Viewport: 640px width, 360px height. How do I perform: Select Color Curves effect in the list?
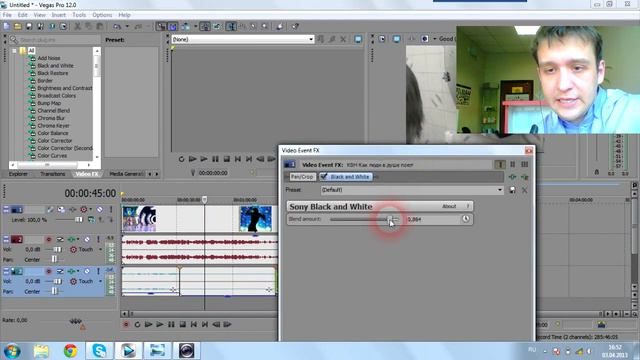pos(52,156)
